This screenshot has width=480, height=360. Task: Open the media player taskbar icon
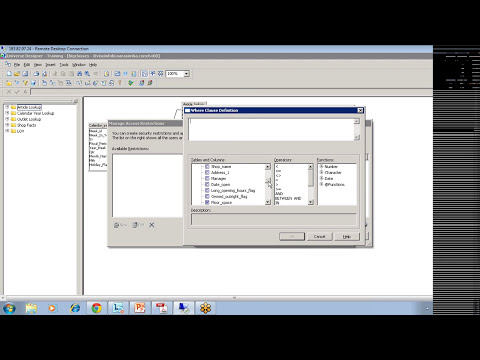[x=52, y=308]
